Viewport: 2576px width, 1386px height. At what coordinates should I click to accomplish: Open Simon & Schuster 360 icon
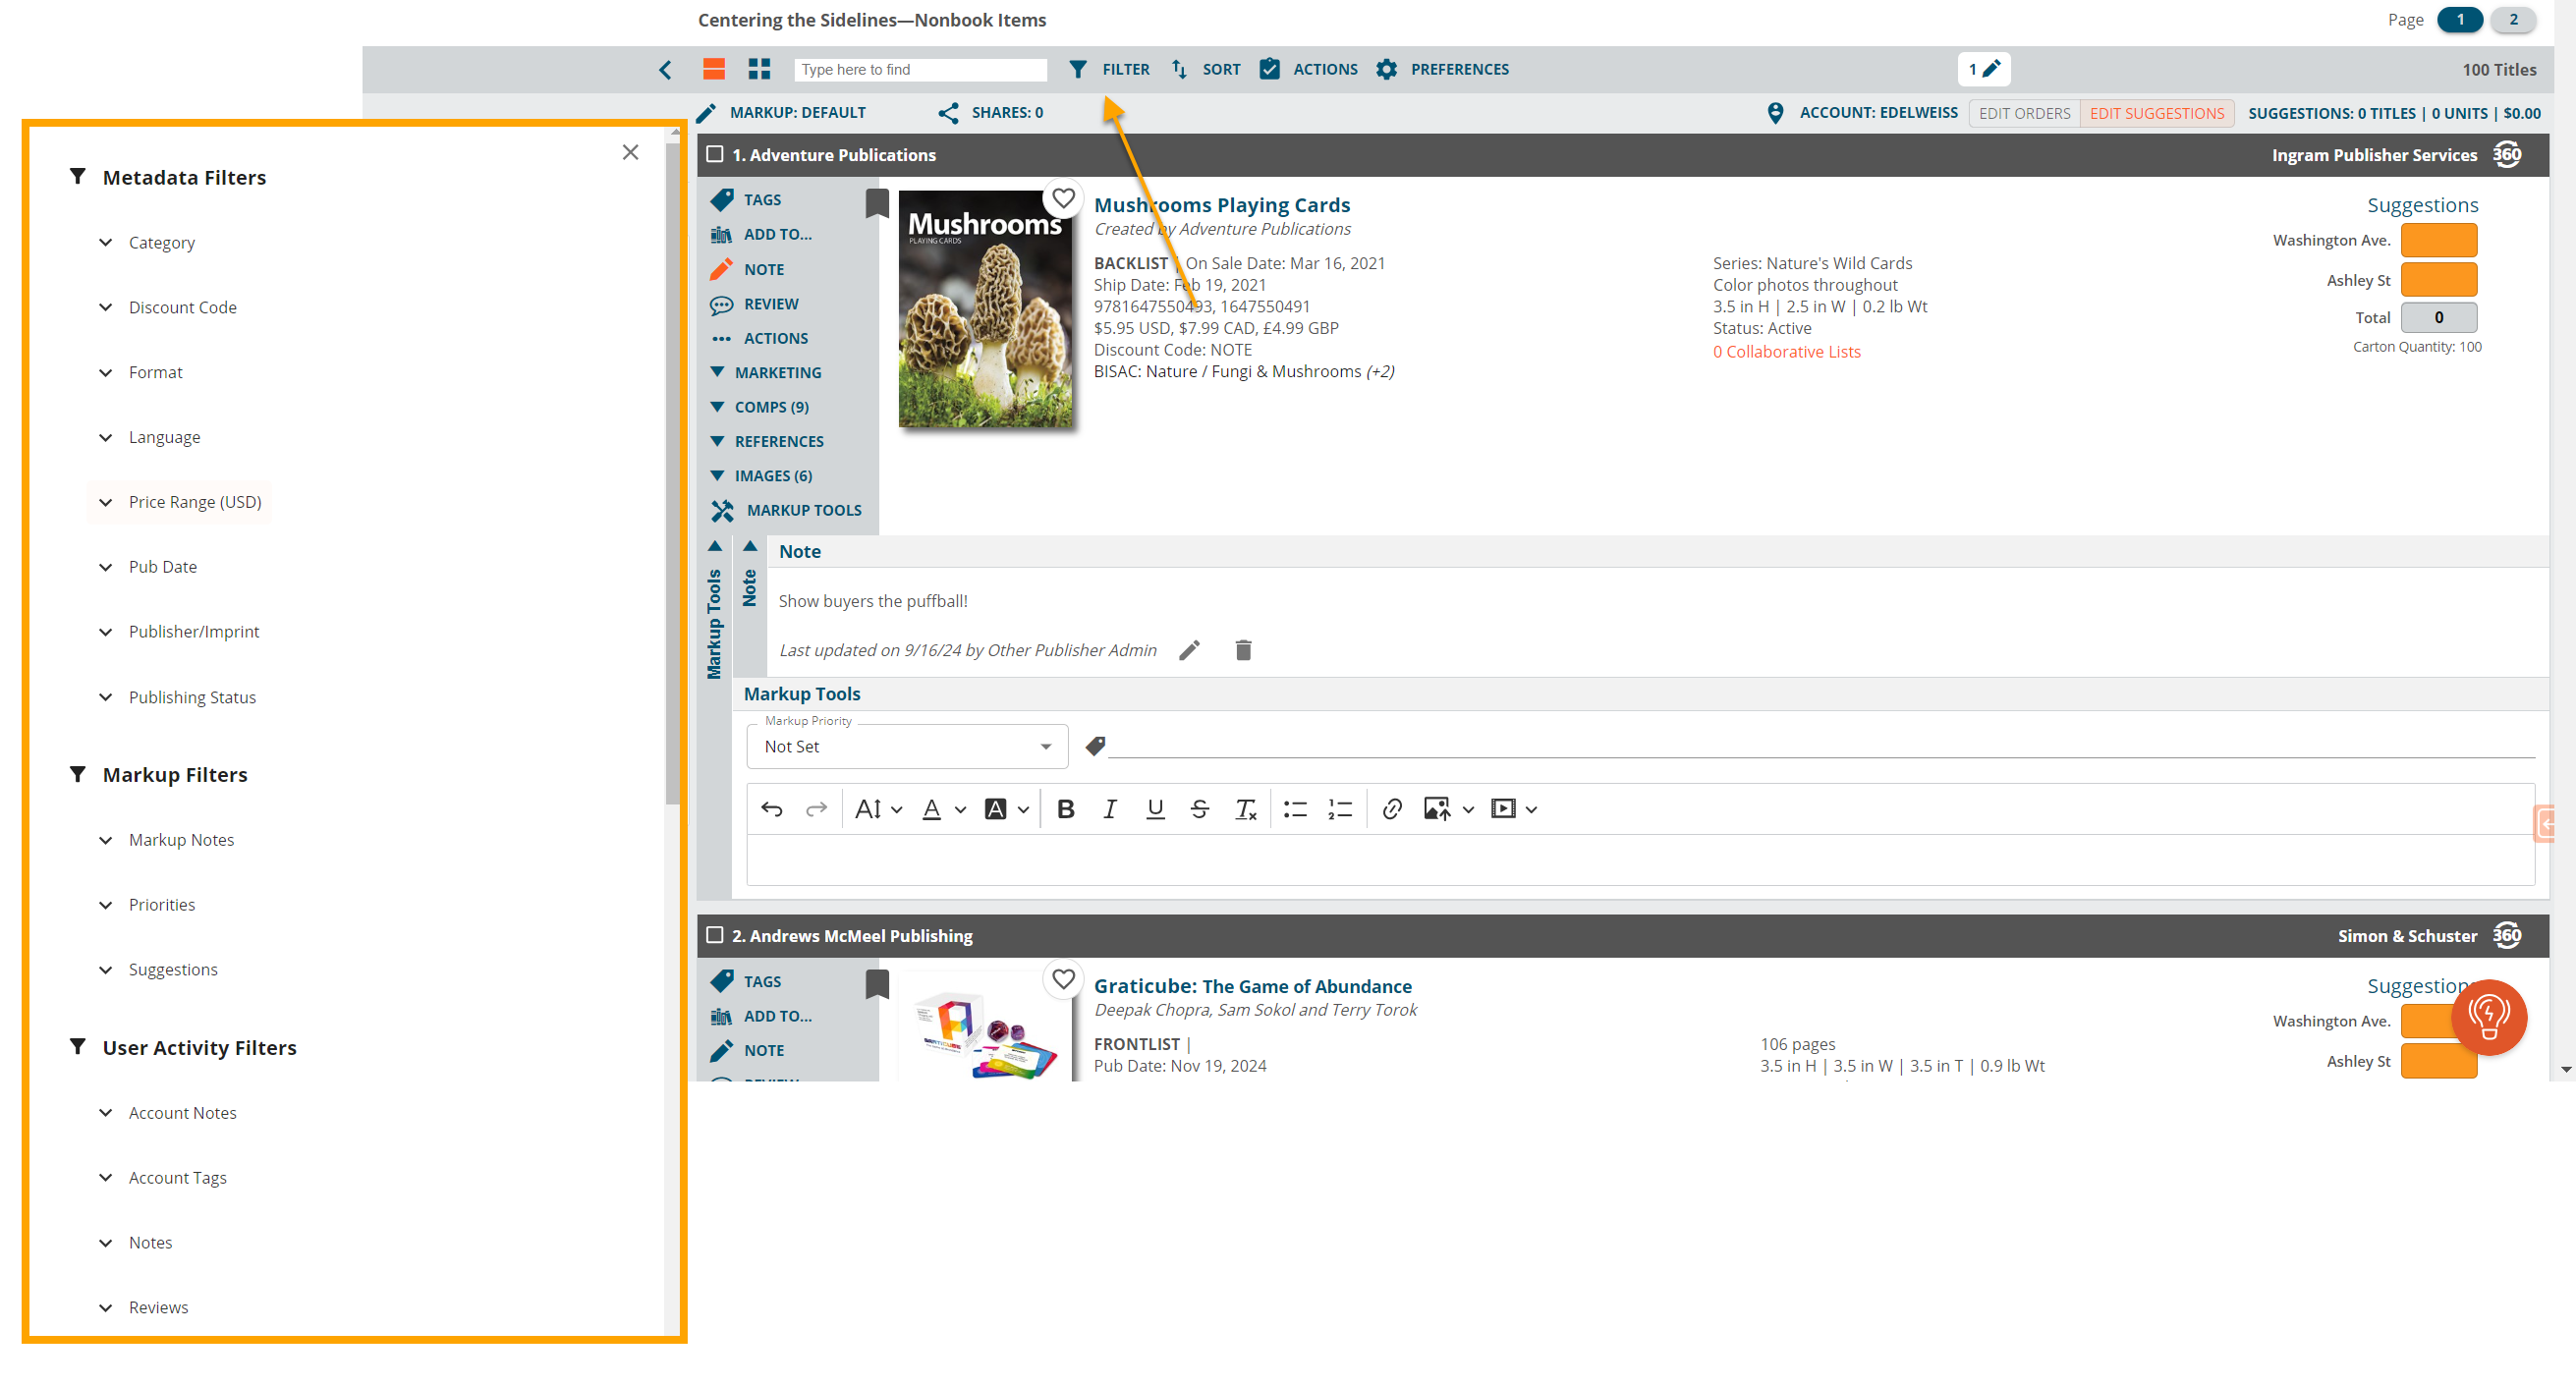click(x=2506, y=936)
